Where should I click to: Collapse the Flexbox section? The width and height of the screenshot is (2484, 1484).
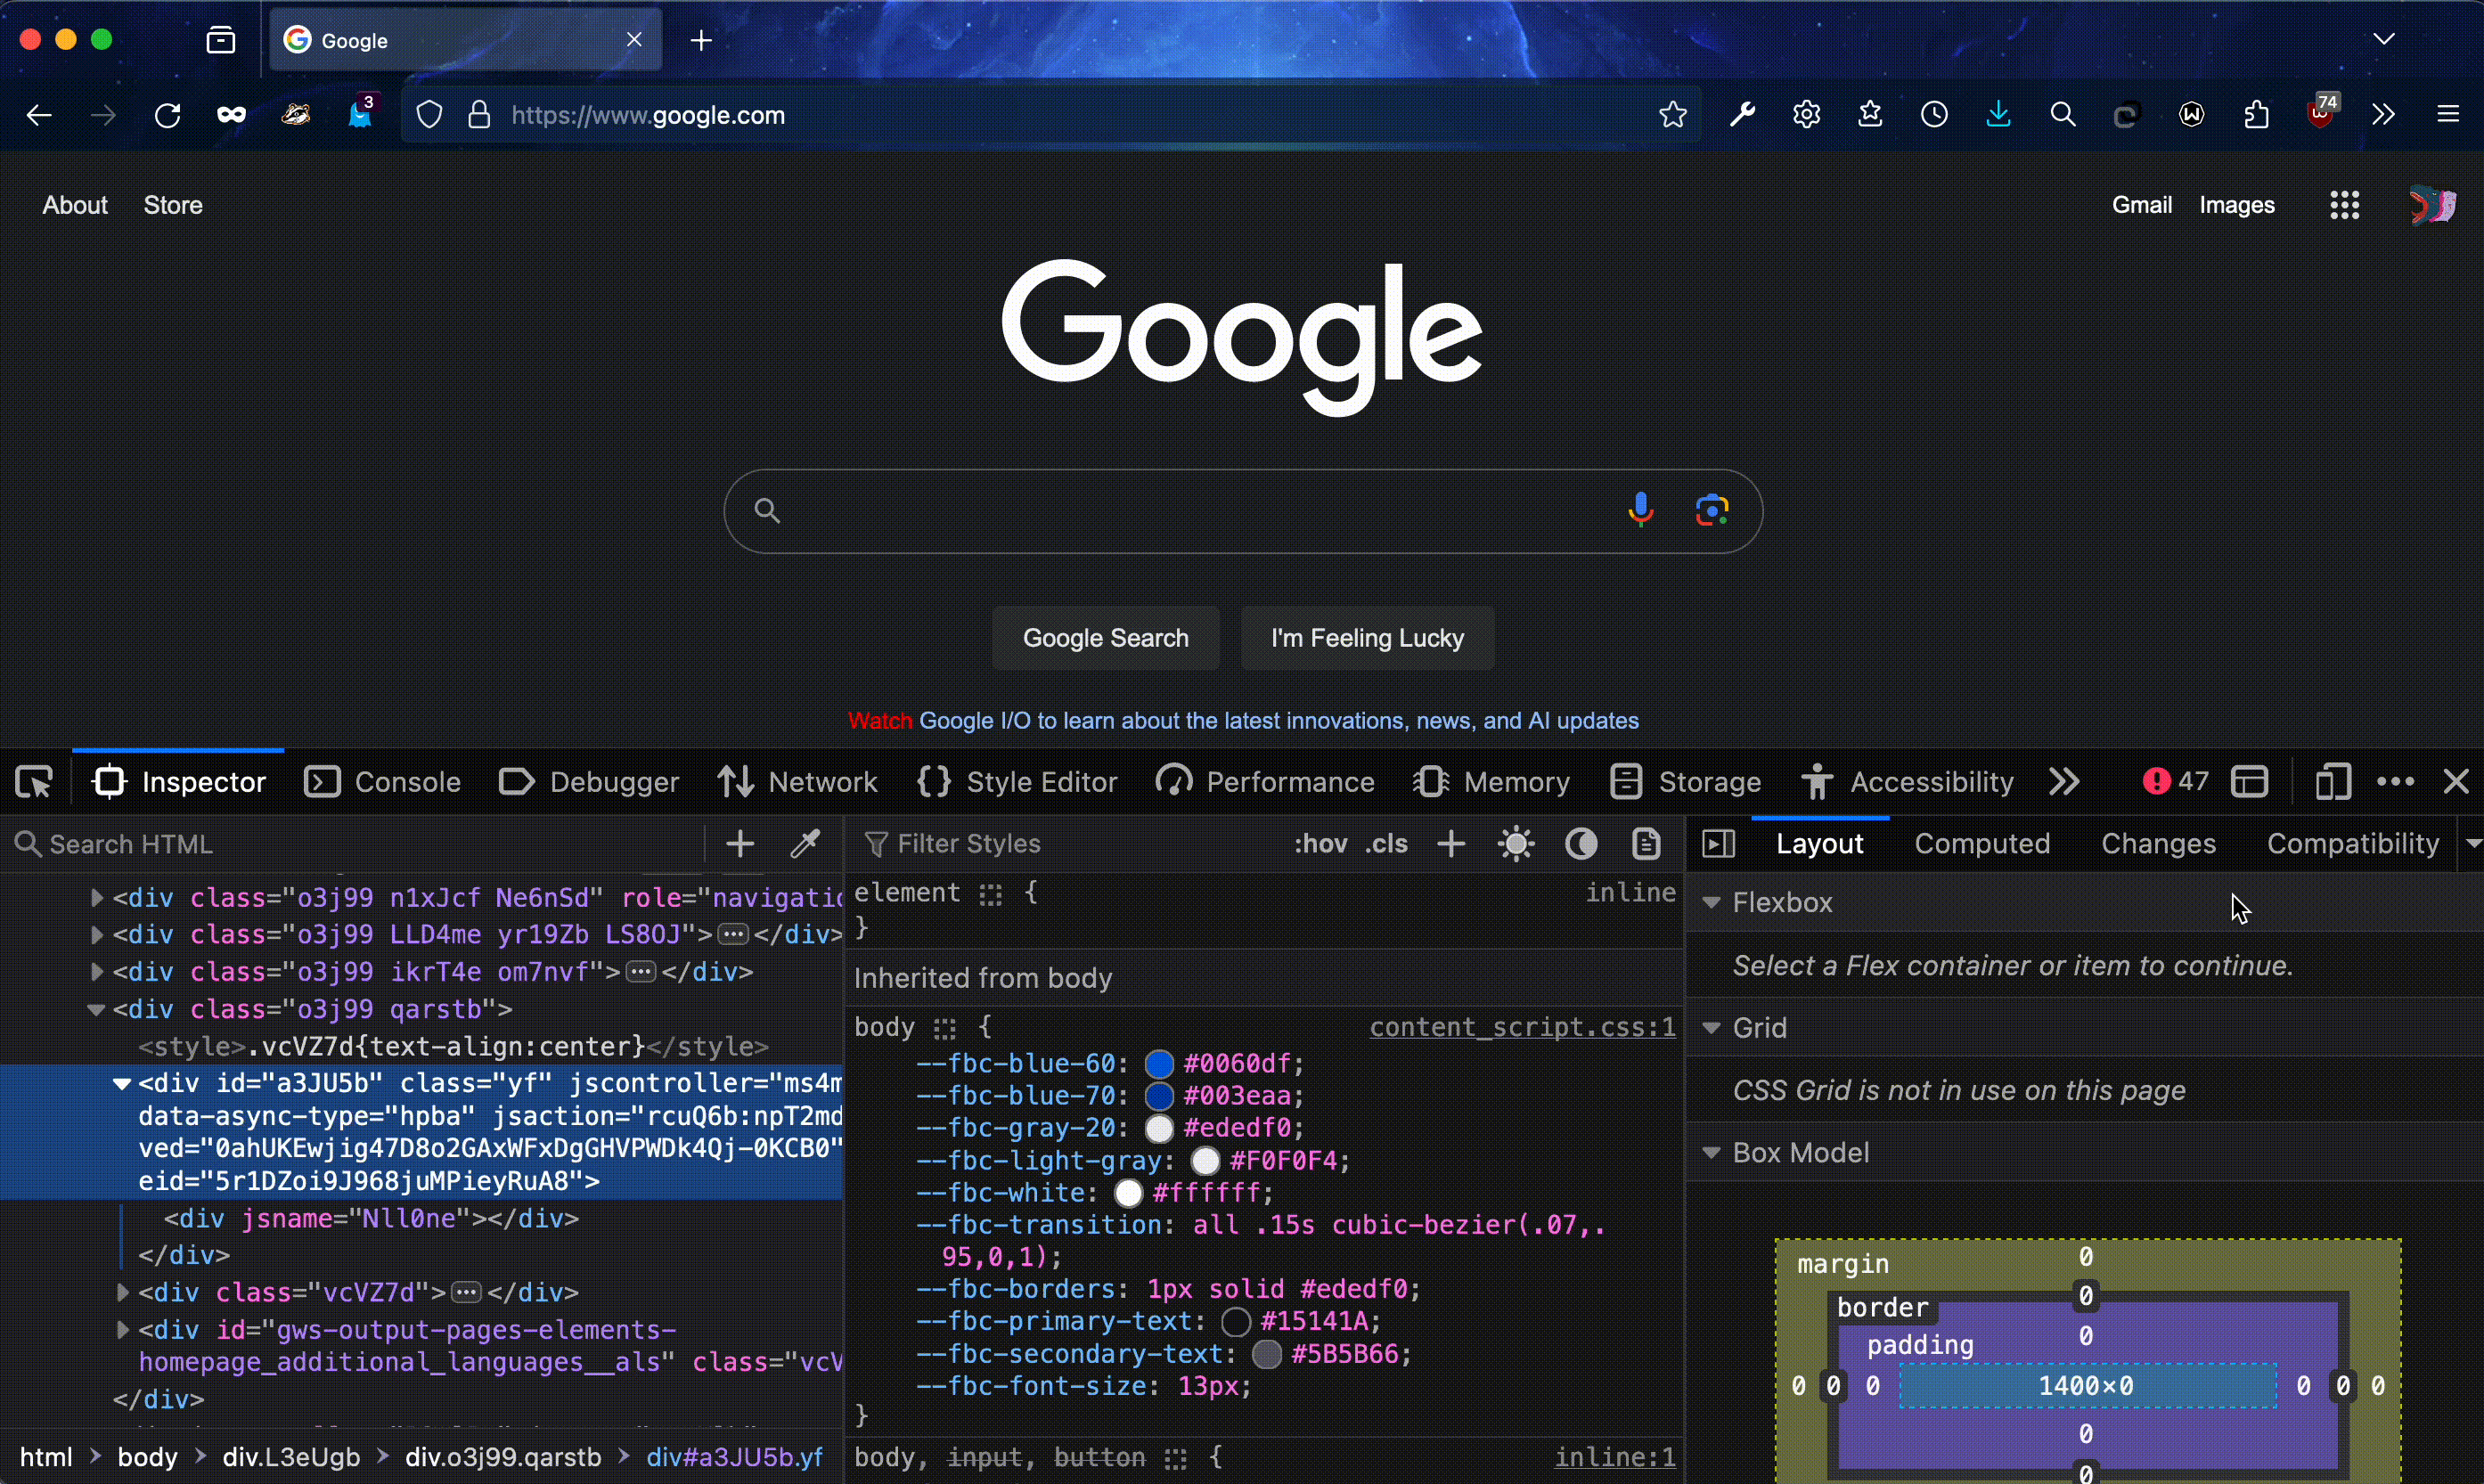click(x=1711, y=903)
